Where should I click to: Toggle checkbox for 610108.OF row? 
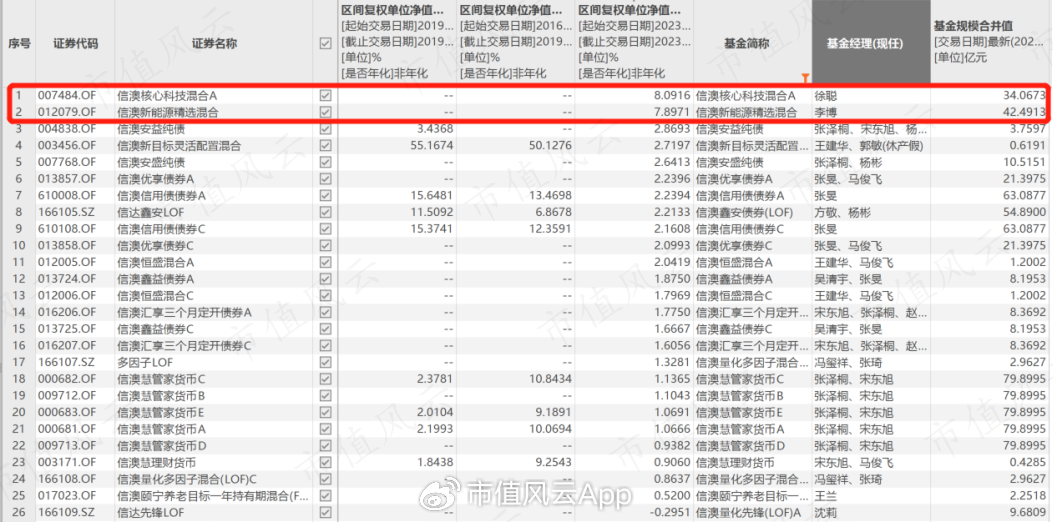[x=326, y=229]
